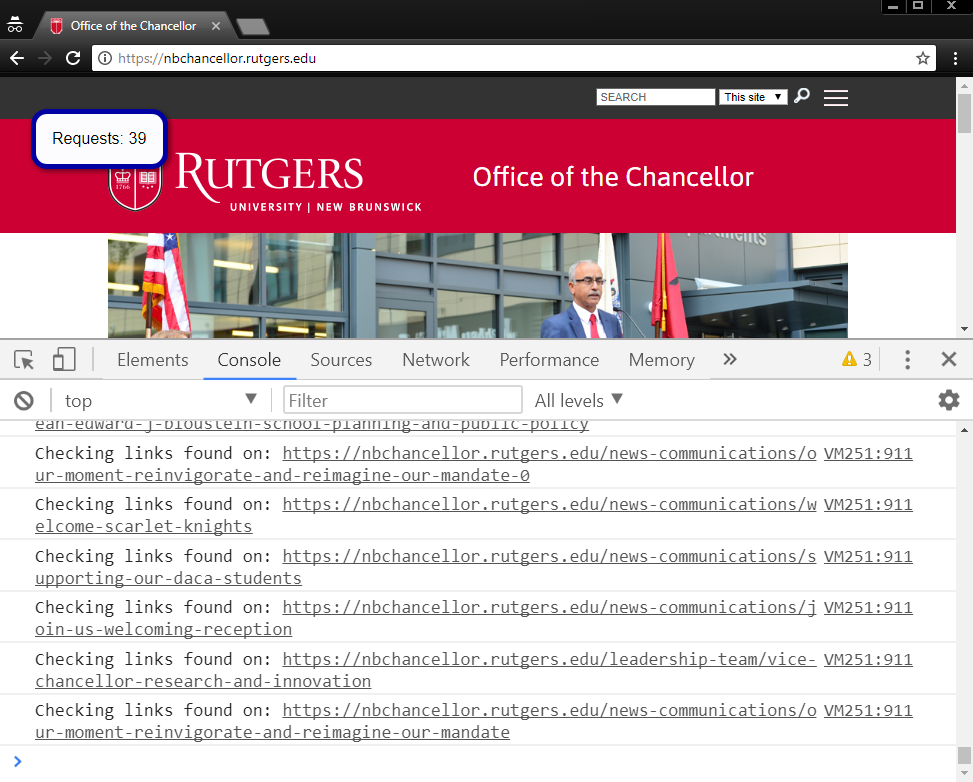Image resolution: width=973 pixels, height=782 pixels.
Task: Reload the page with the refresh icon
Action: click(73, 58)
